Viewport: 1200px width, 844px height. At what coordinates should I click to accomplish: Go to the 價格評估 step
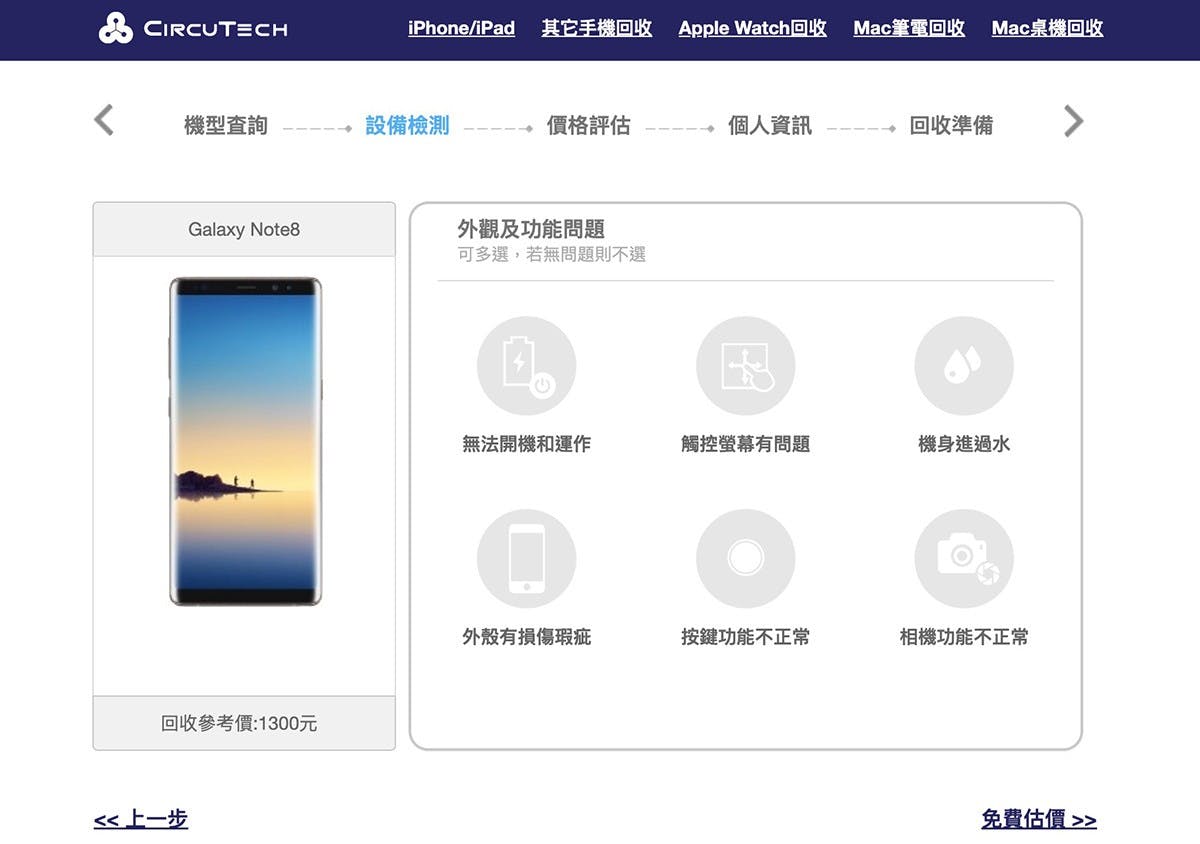point(588,126)
